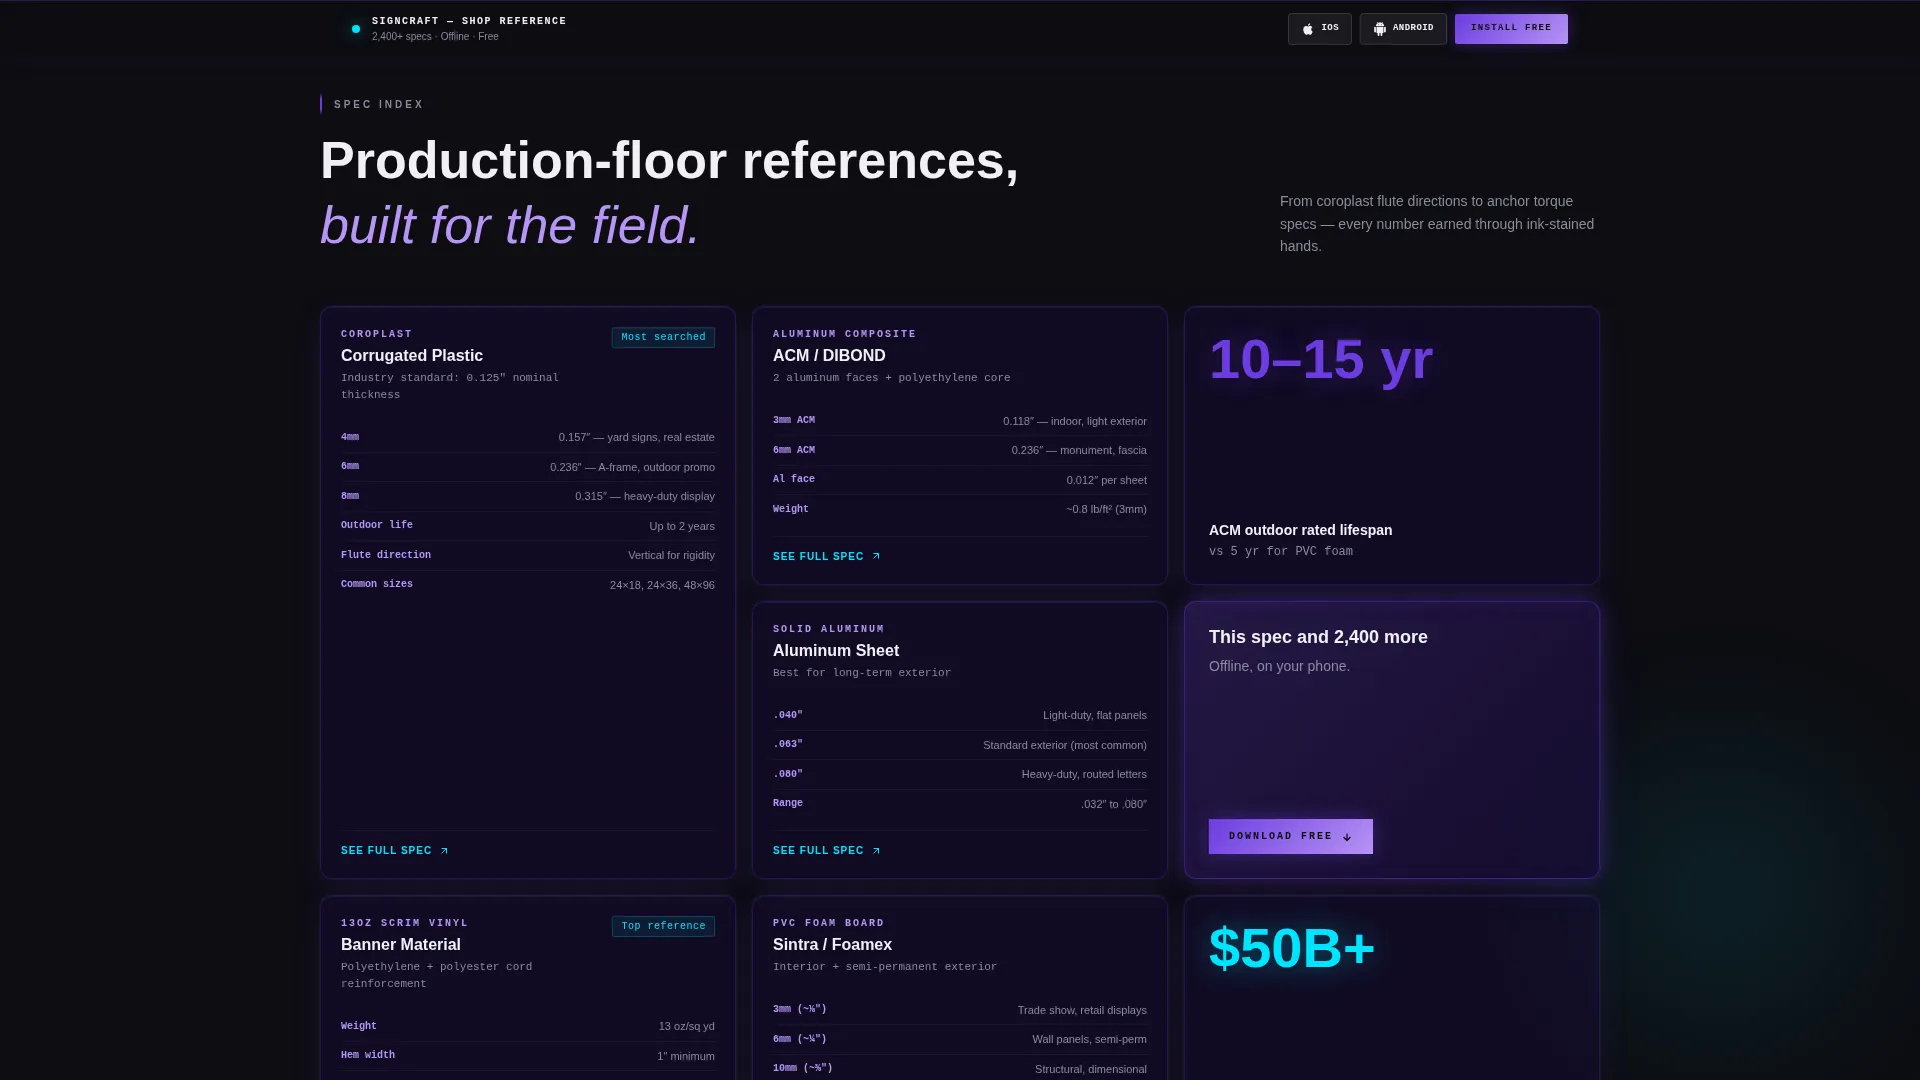Click the Heavy-duty, routed letters value
The height and width of the screenshot is (1080, 1920).
pyautogui.click(x=1084, y=774)
